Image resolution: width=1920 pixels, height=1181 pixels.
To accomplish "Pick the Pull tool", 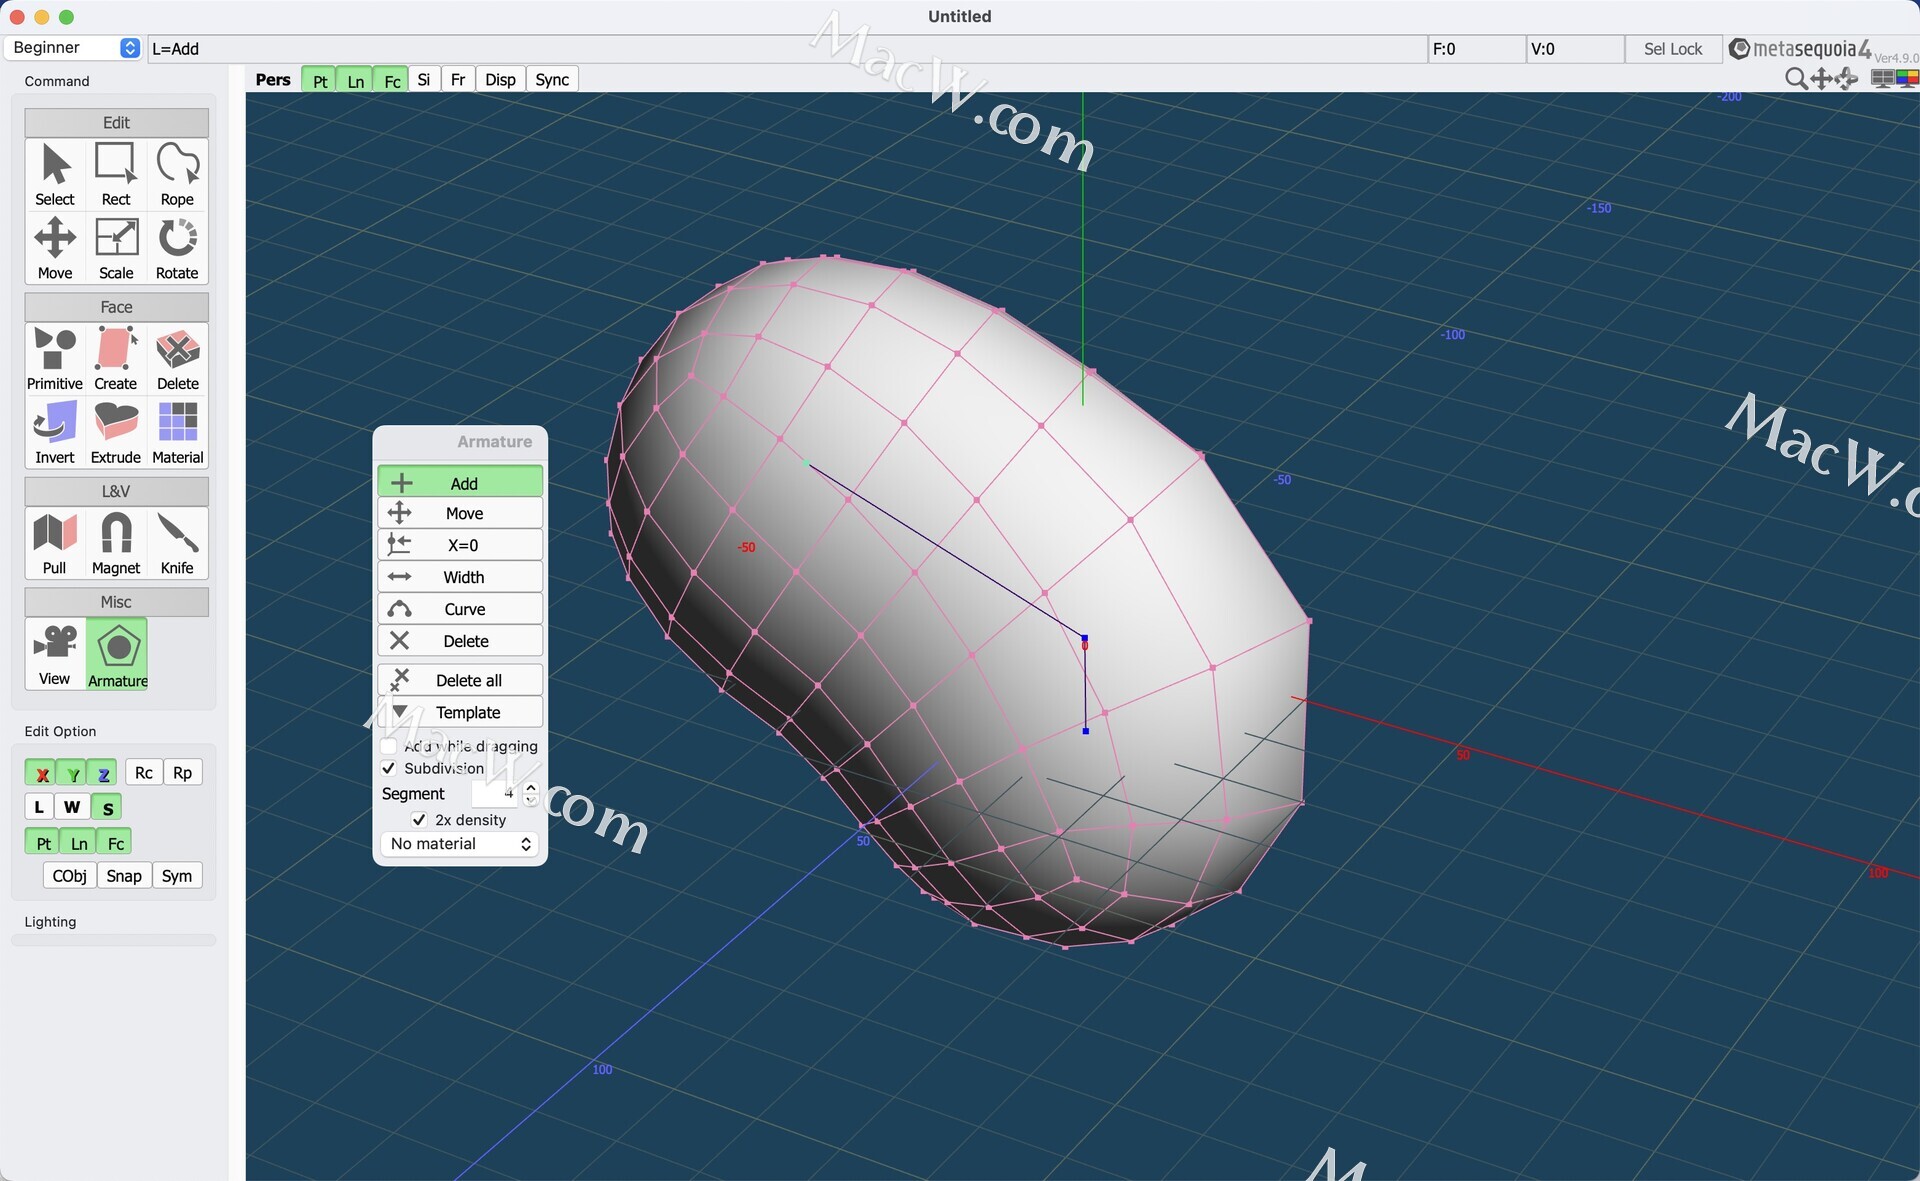I will tap(55, 543).
